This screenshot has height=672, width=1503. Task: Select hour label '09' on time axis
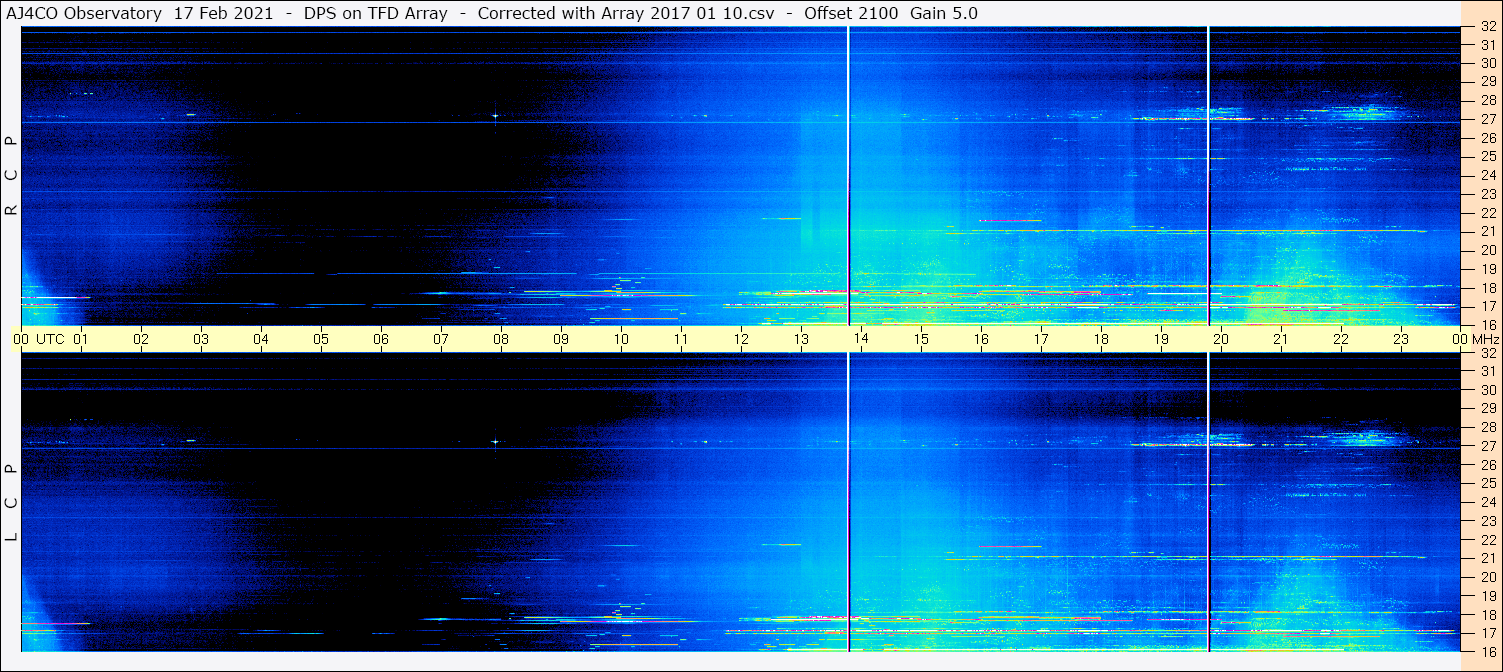pos(561,339)
